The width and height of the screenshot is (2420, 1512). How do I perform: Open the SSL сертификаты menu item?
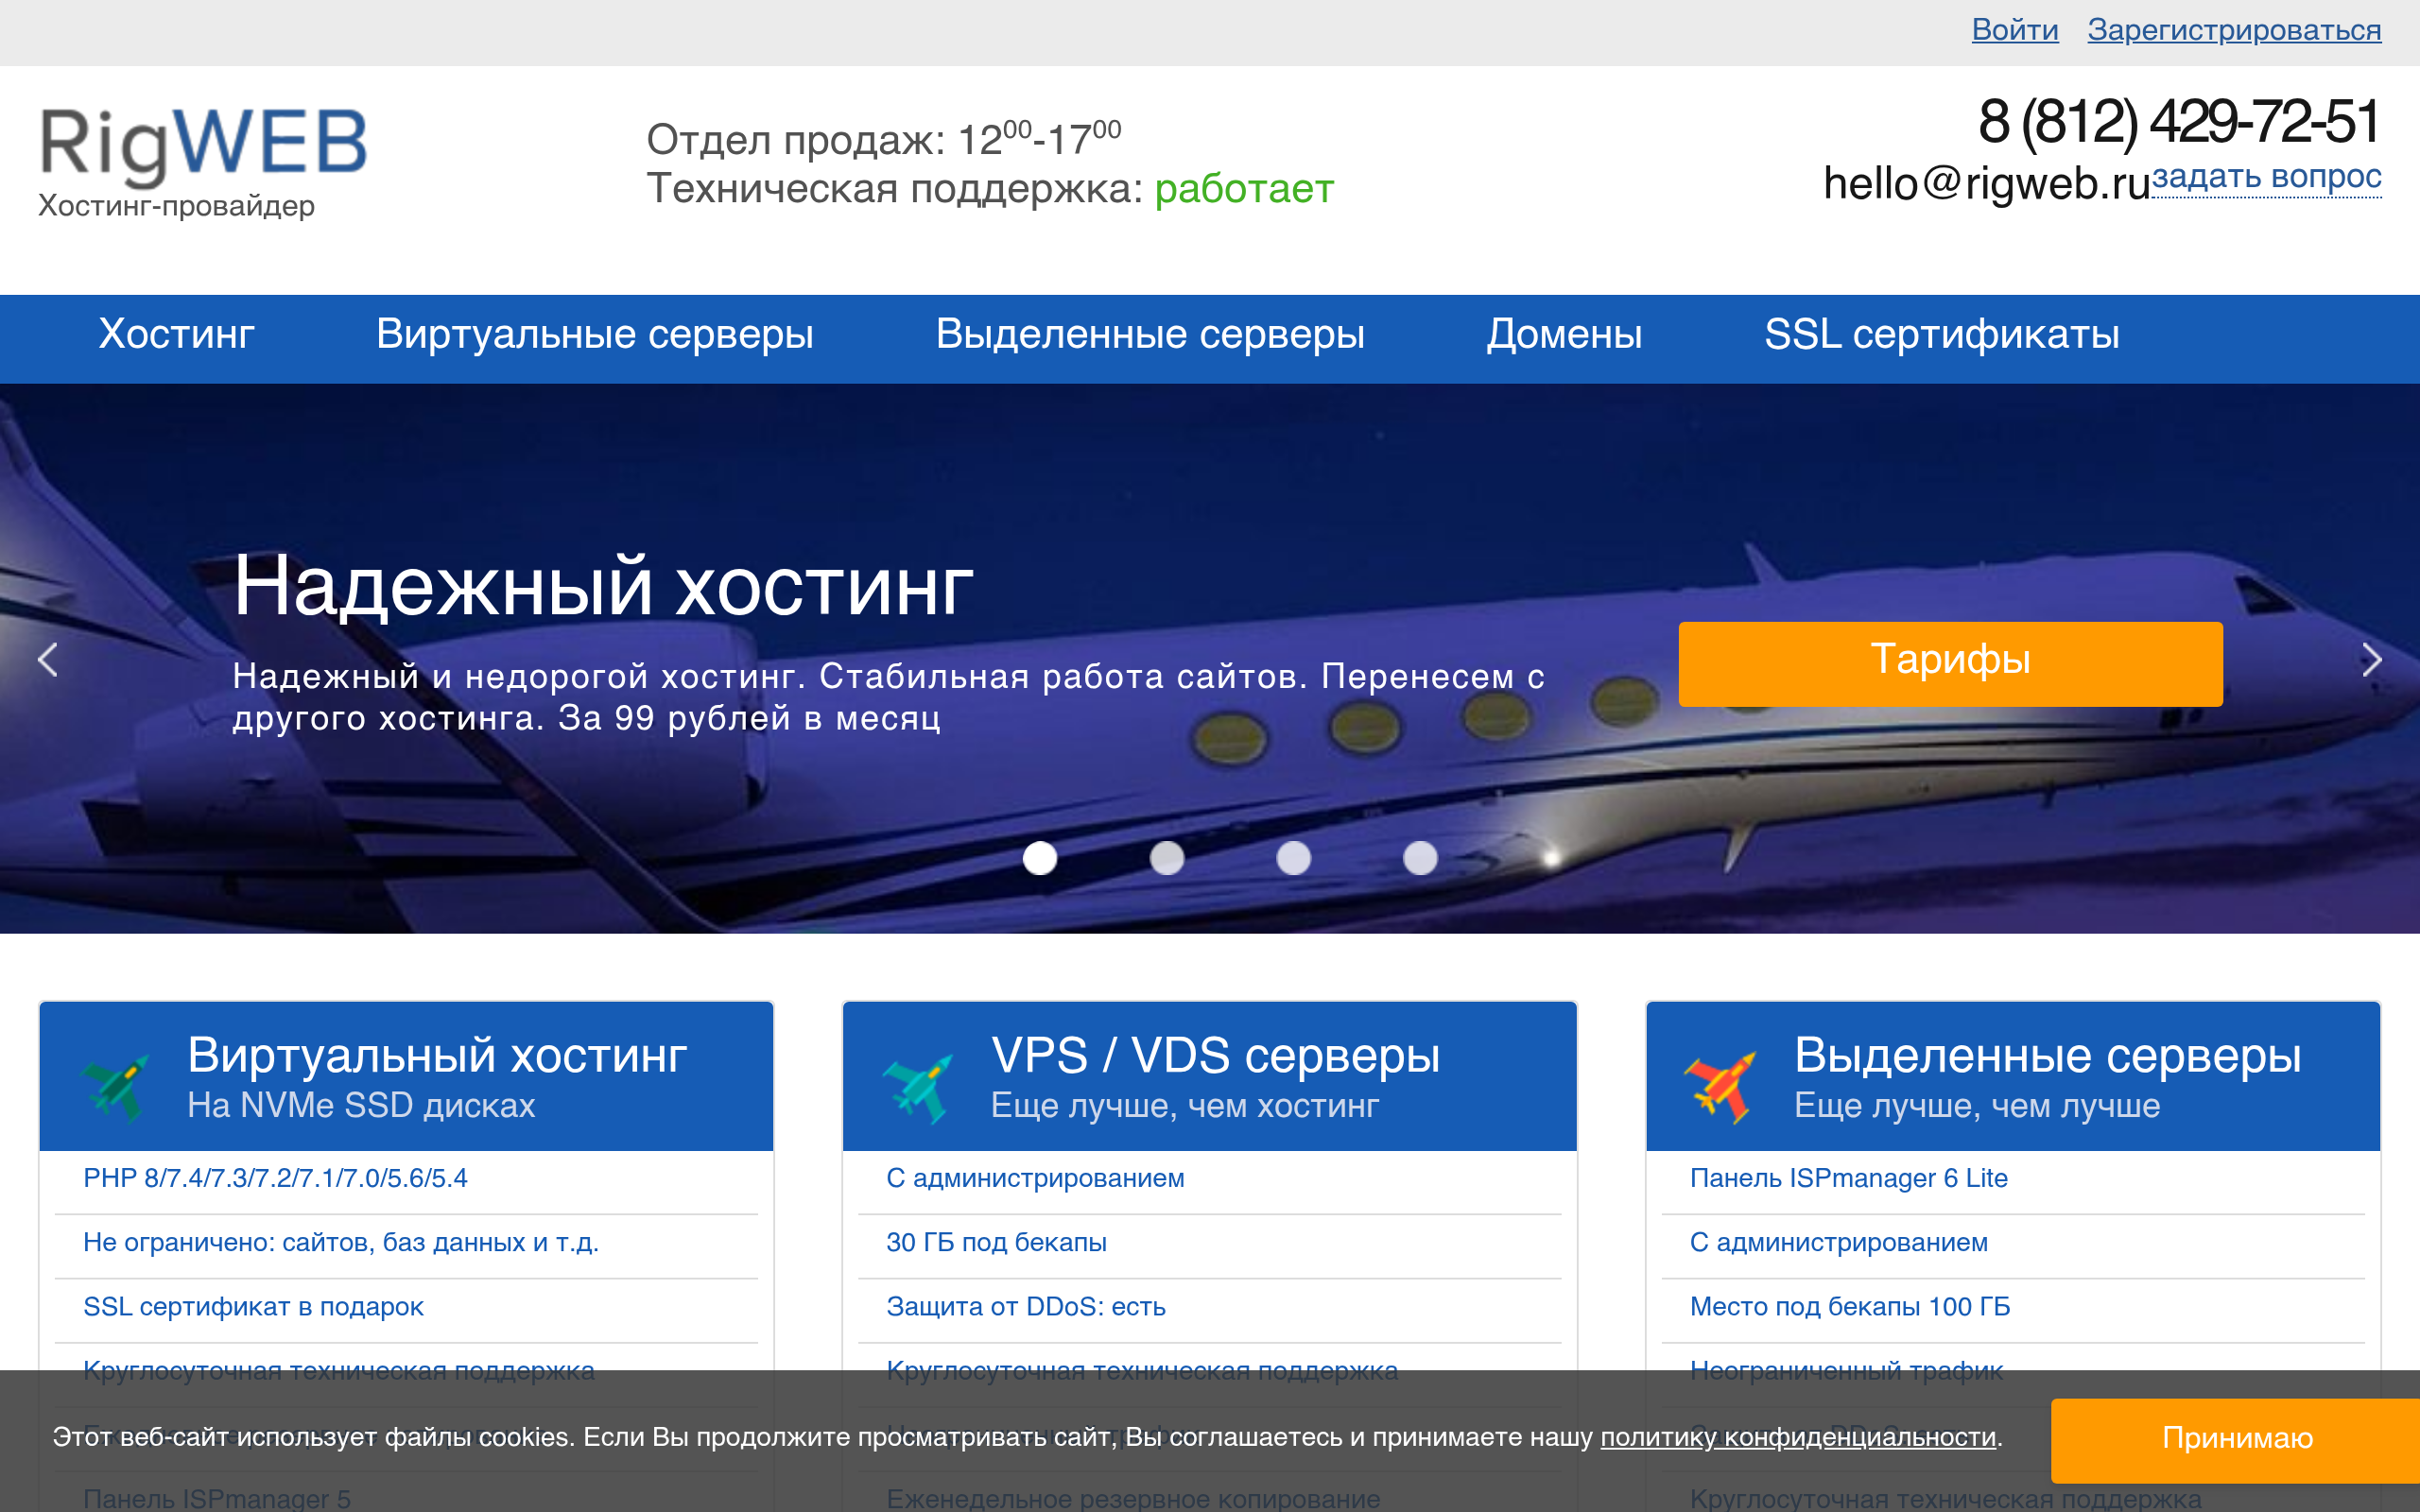(x=1942, y=335)
